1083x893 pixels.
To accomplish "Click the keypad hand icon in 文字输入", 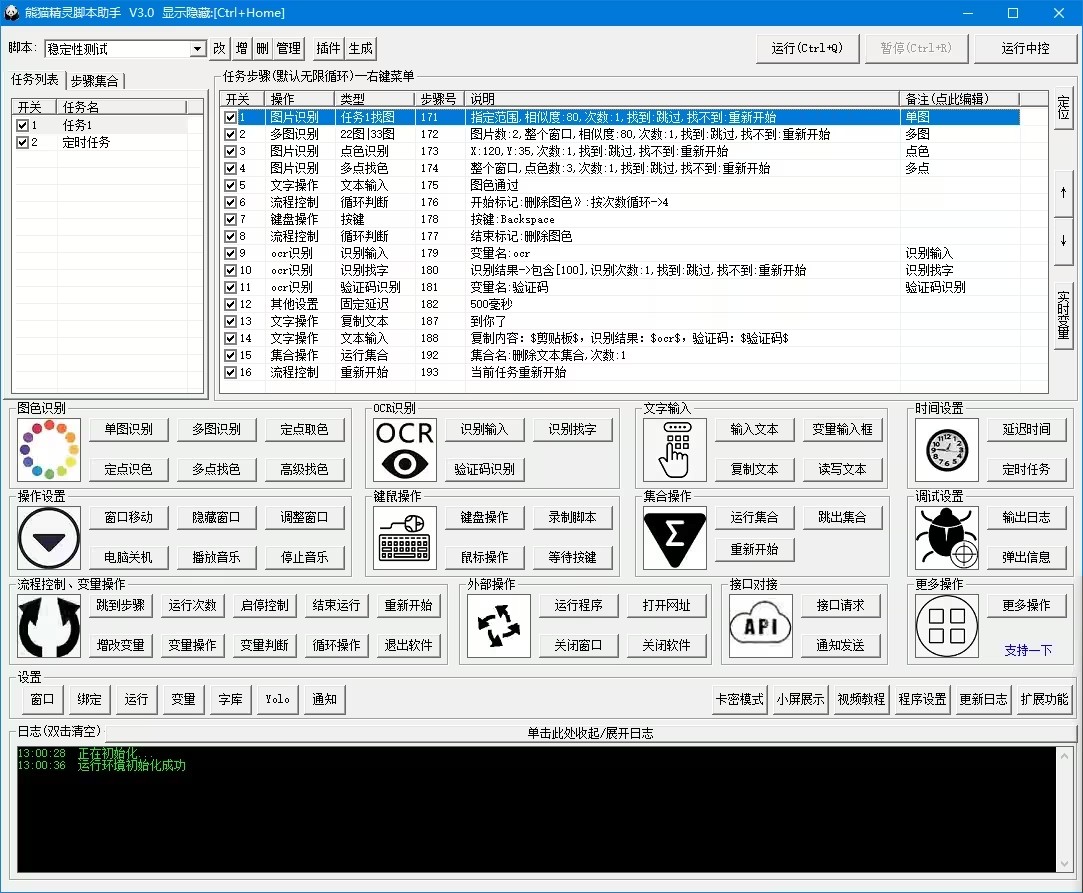I will (674, 450).
